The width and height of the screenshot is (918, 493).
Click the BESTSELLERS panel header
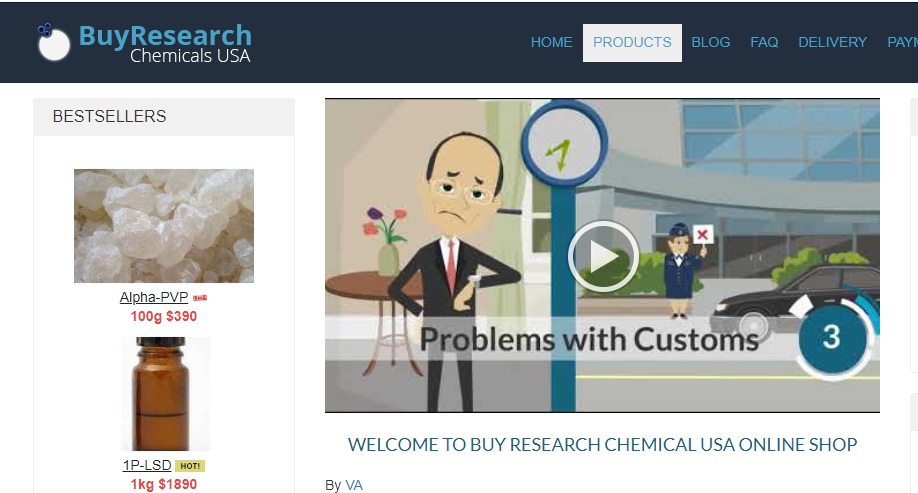pyautogui.click(x=164, y=117)
